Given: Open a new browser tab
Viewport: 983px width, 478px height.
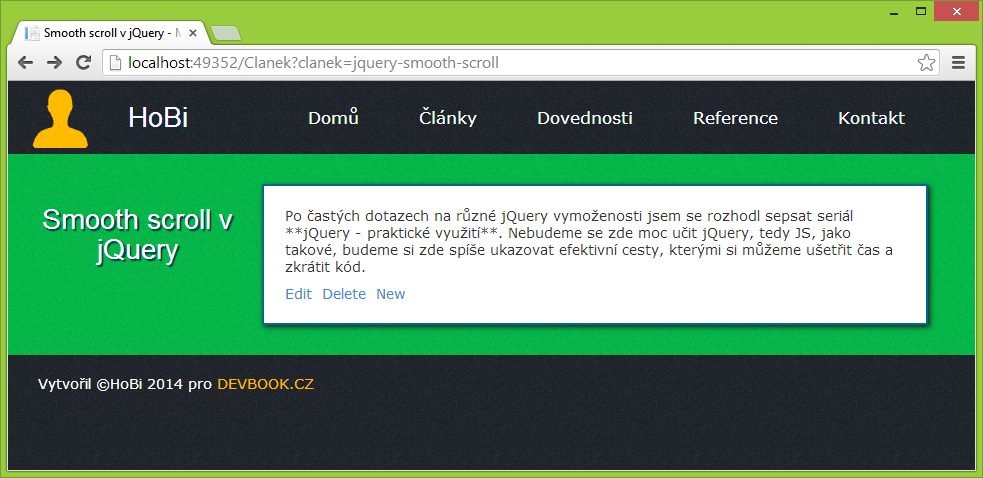Looking at the screenshot, I should pos(226,34).
